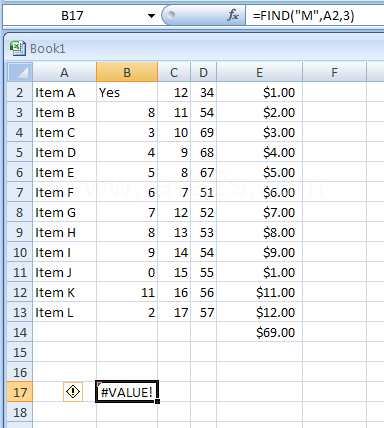Viewport: 384px width, 428px height.
Task: Click the fx Insert Function icon
Action: [233, 15]
